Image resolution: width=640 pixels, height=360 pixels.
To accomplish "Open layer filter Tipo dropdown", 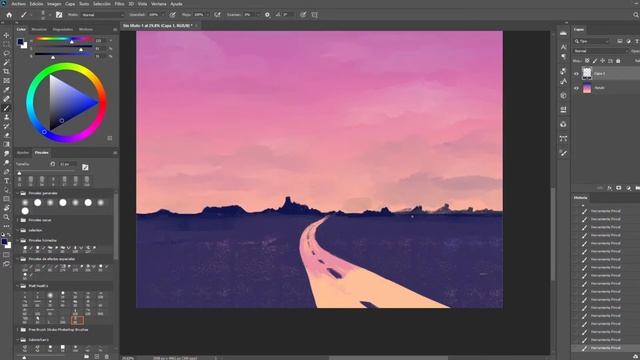I will point(592,41).
